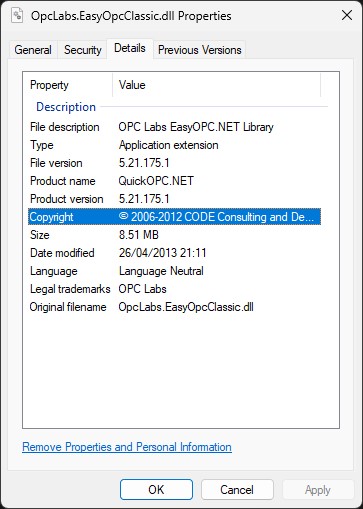363x509 pixels.
Task: Select the Details tab
Action: [130, 49]
